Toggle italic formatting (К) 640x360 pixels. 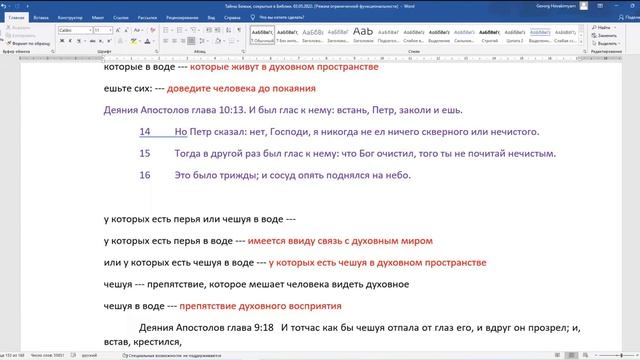70,41
